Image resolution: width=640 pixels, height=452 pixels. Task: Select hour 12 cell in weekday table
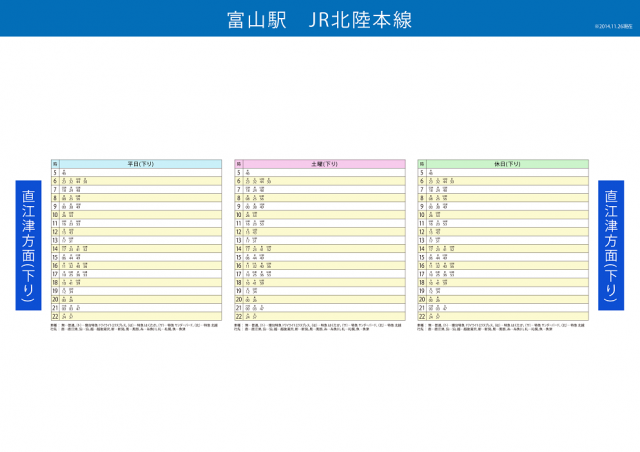[x=56, y=232]
